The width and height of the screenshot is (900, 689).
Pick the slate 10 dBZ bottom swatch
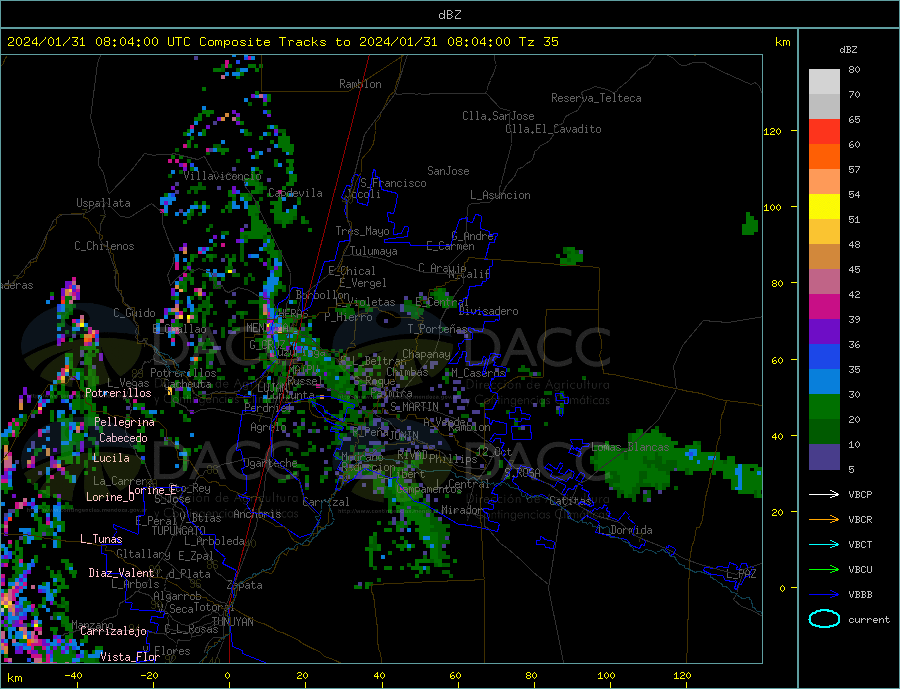point(824,457)
